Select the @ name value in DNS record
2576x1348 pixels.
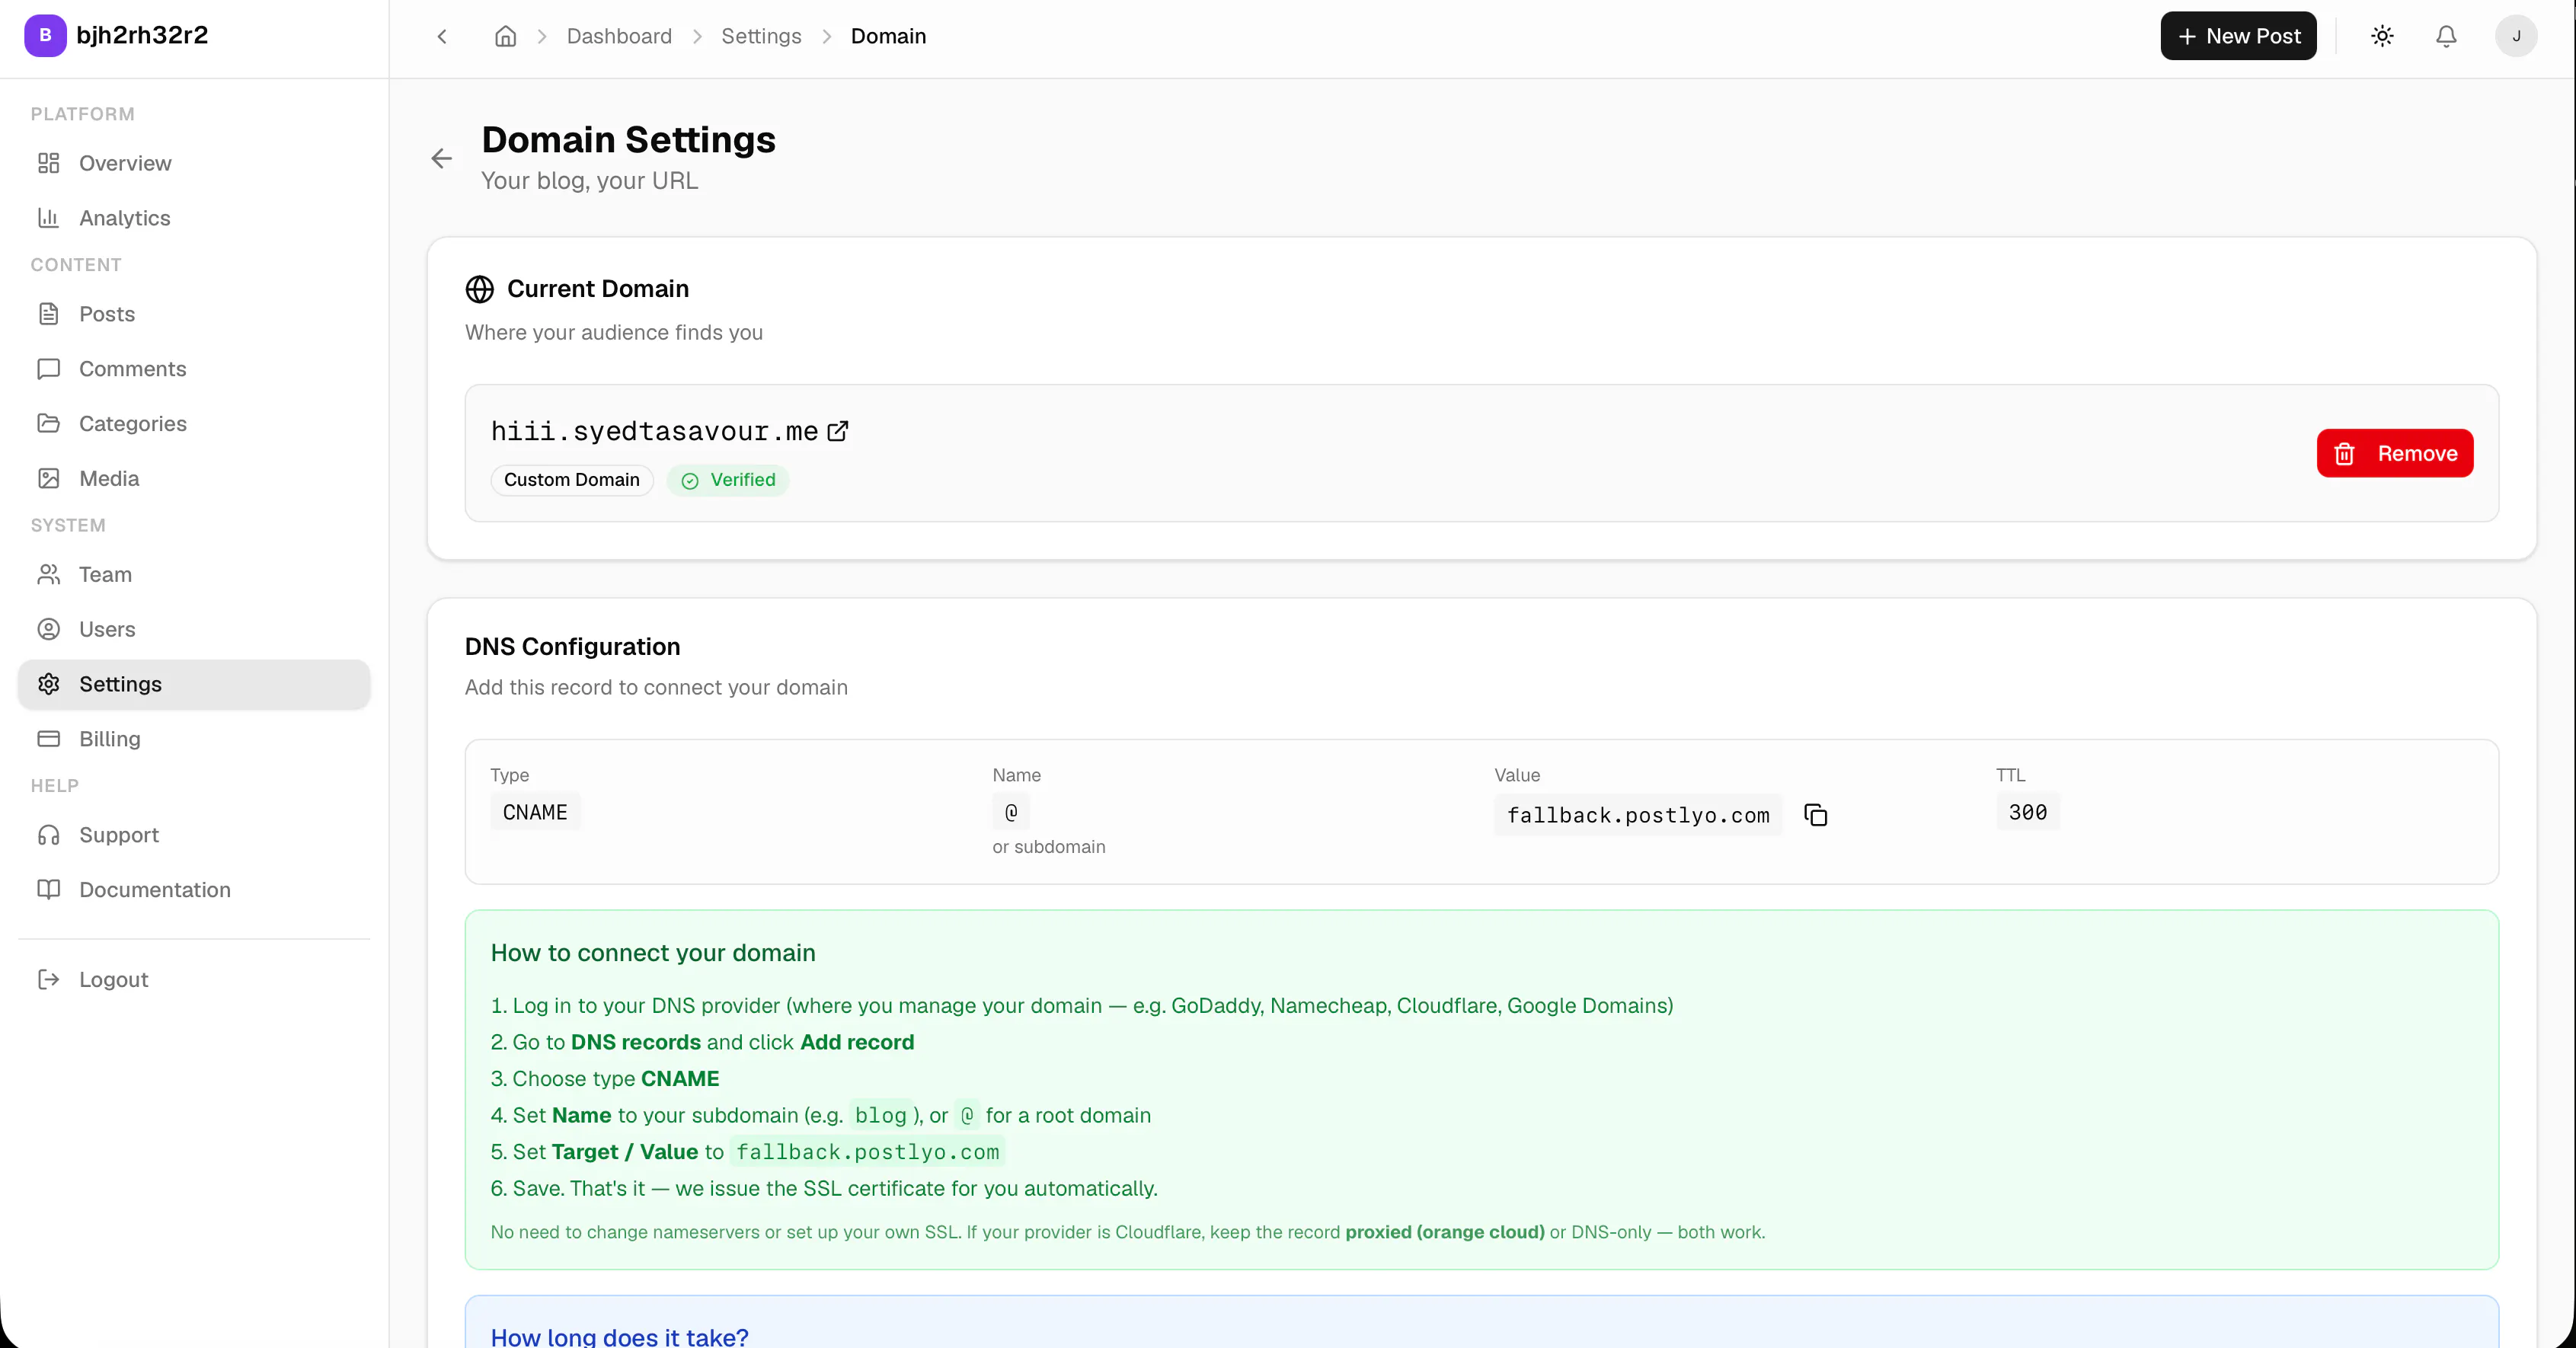click(x=1011, y=812)
